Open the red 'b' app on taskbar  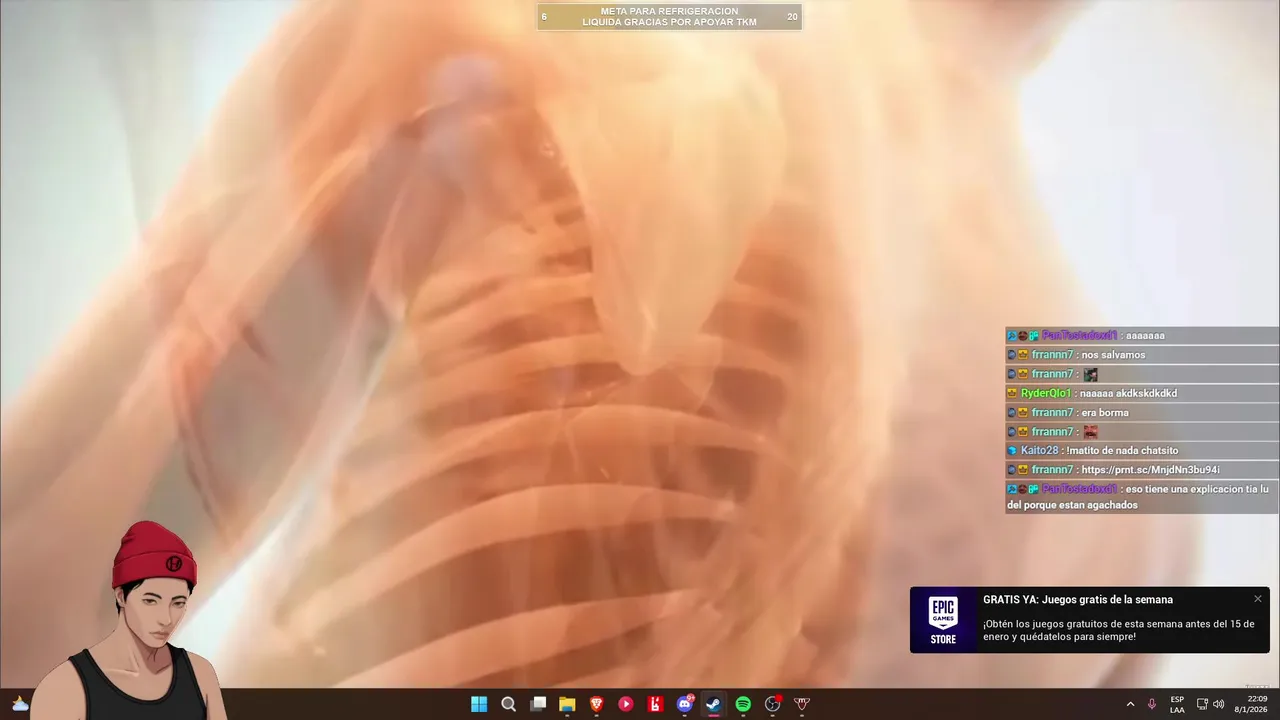(x=655, y=704)
